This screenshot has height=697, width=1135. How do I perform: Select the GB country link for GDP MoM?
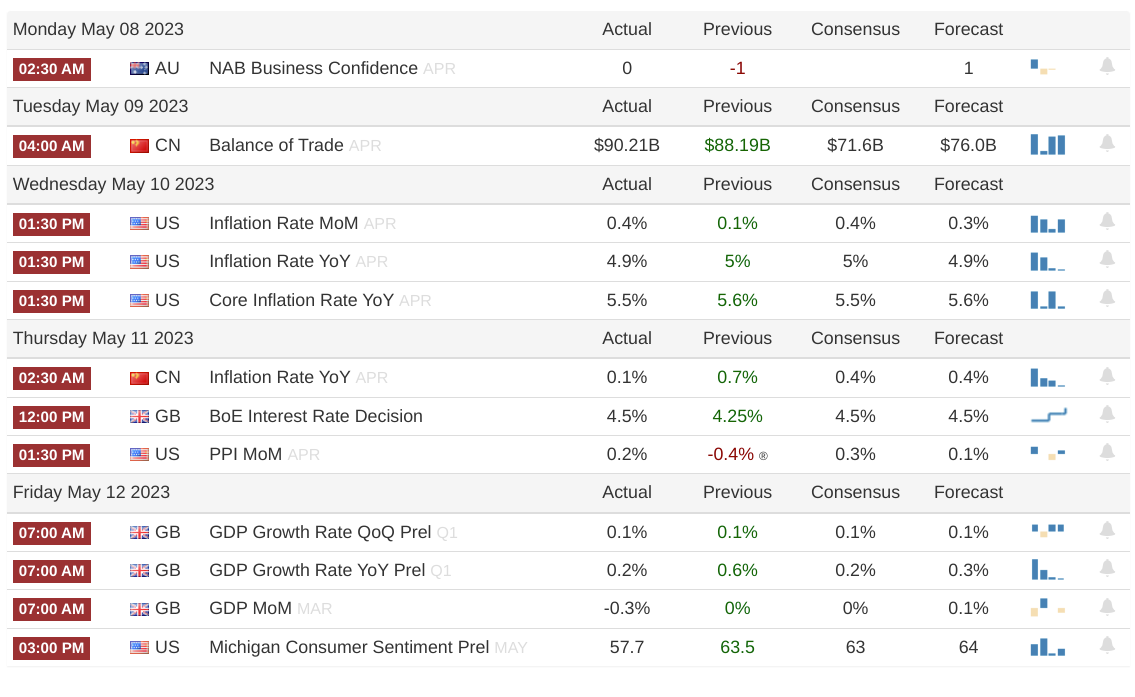pyautogui.click(x=167, y=608)
